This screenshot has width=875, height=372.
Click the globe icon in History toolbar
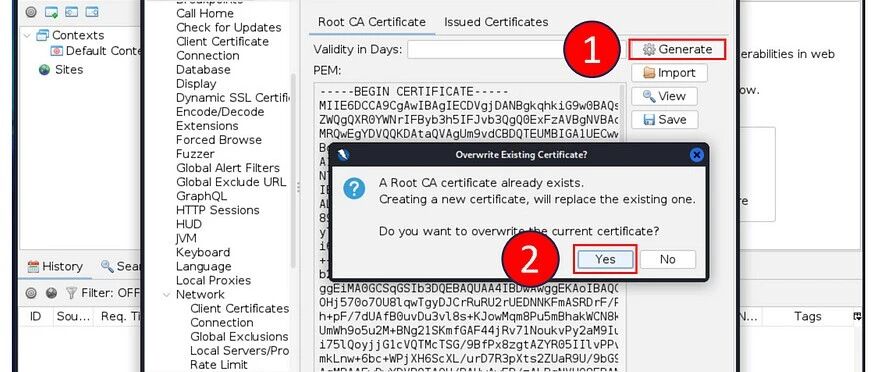(51, 293)
